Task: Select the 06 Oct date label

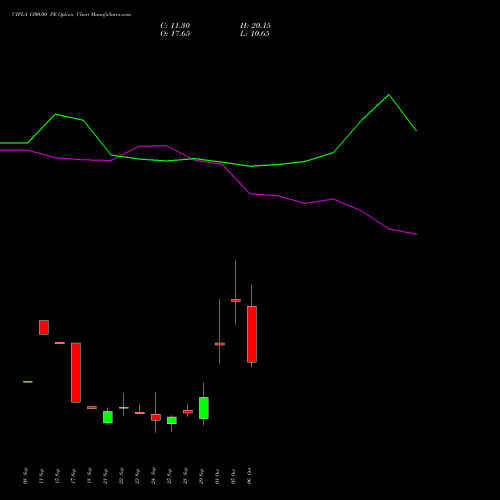Action: [x=249, y=476]
